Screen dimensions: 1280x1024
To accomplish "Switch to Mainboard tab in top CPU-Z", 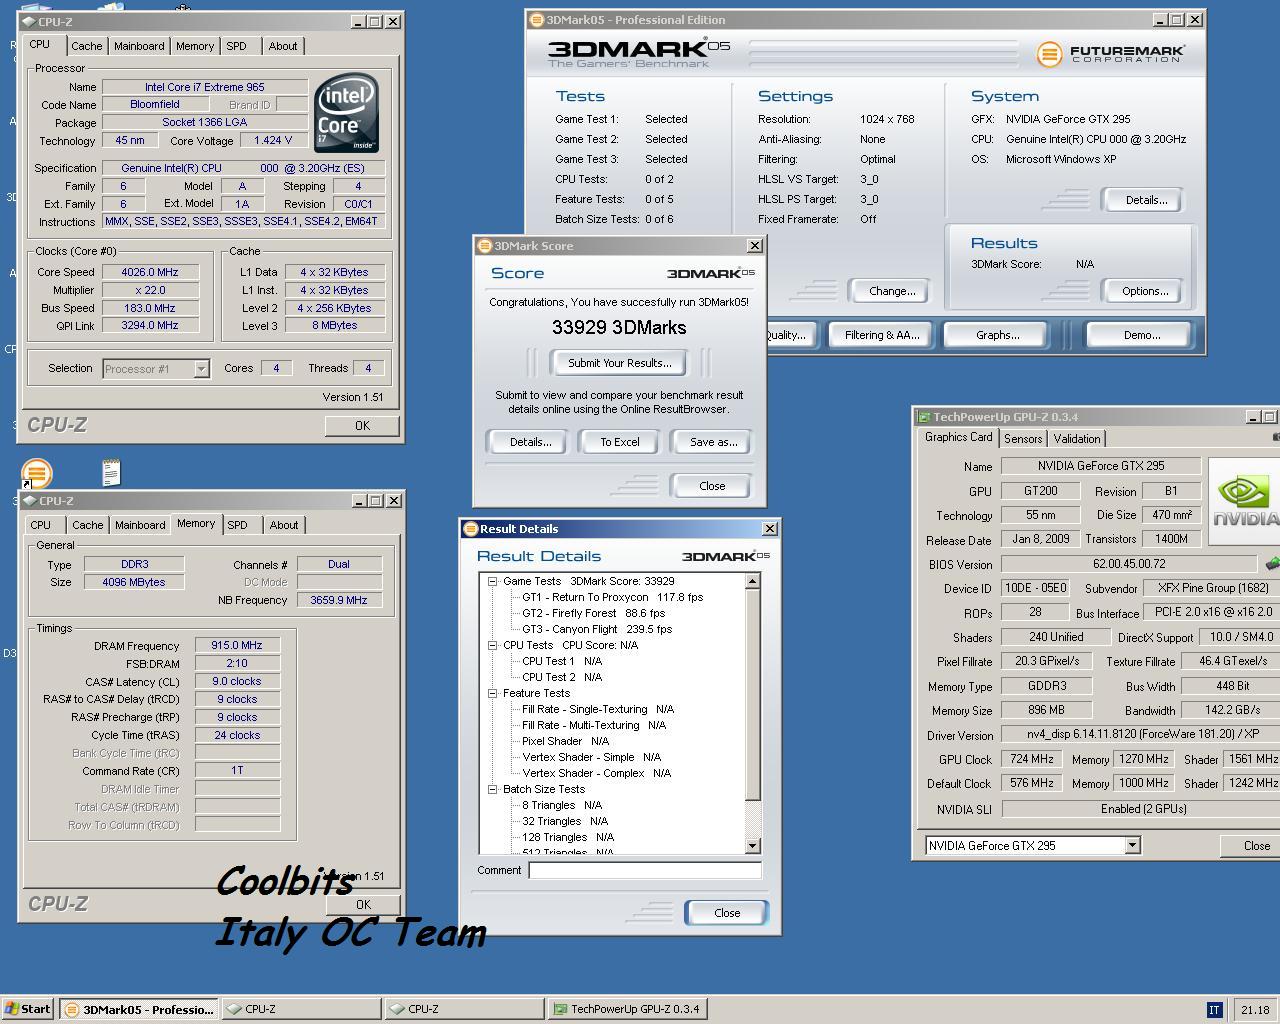I will [x=139, y=46].
